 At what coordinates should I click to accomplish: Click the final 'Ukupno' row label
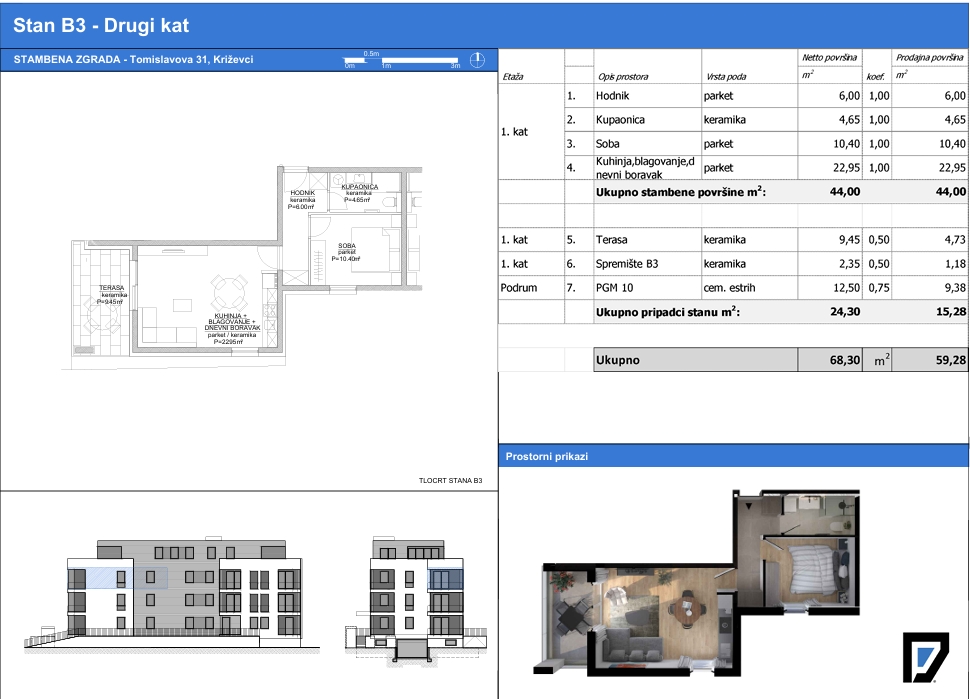tap(617, 360)
